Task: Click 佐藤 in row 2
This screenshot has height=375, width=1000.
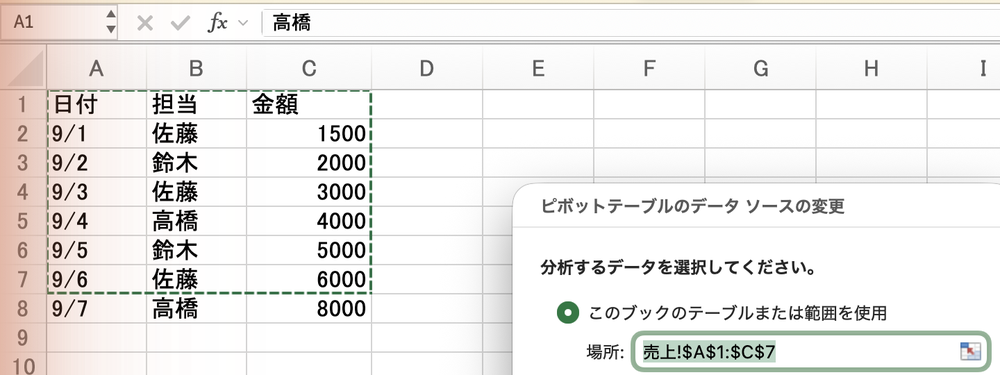Action: [x=196, y=133]
